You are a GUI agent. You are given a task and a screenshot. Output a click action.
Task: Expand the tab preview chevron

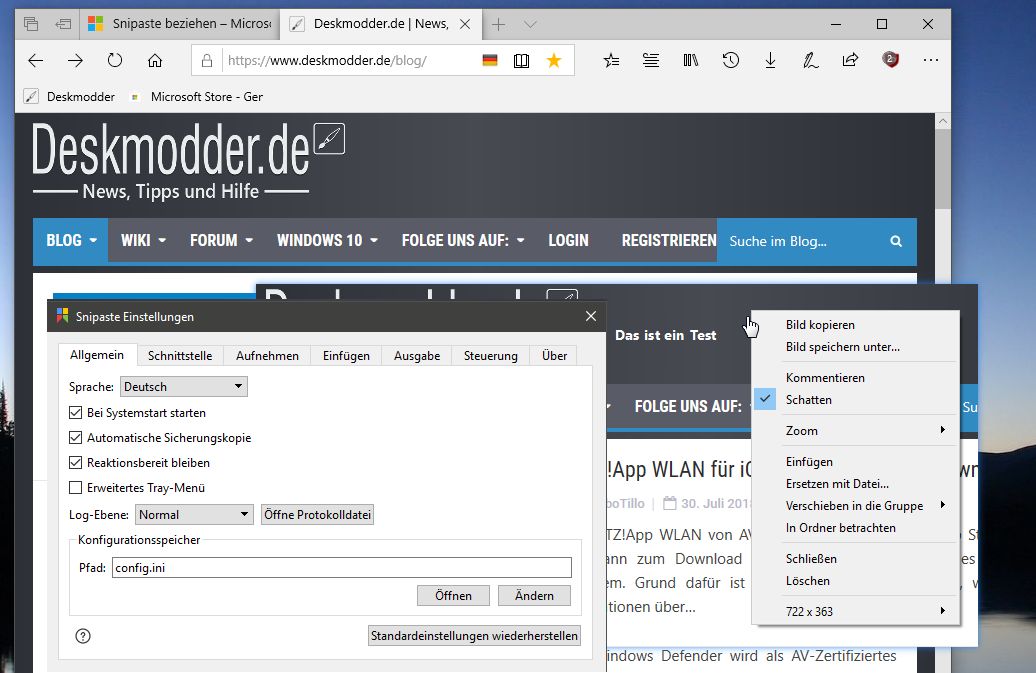tap(530, 24)
